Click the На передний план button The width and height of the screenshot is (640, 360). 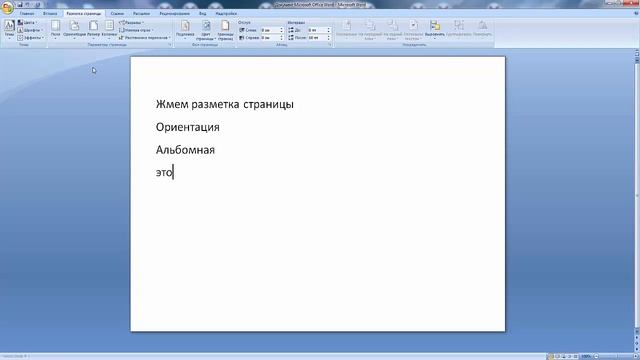click(370, 30)
